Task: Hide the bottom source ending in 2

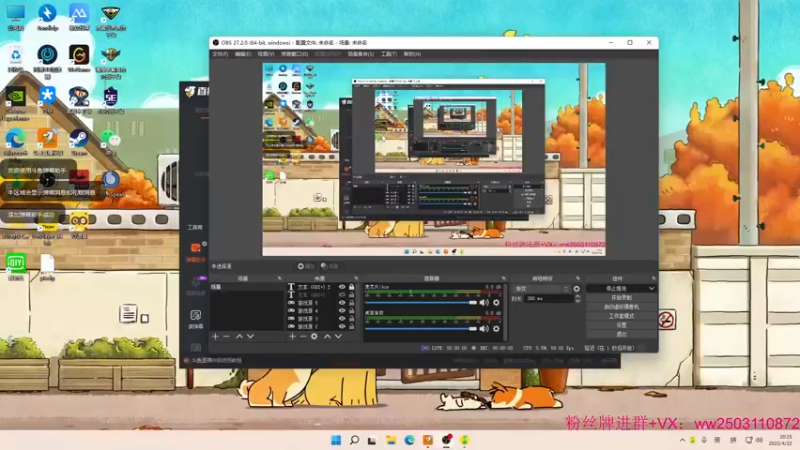Action: coord(342,326)
